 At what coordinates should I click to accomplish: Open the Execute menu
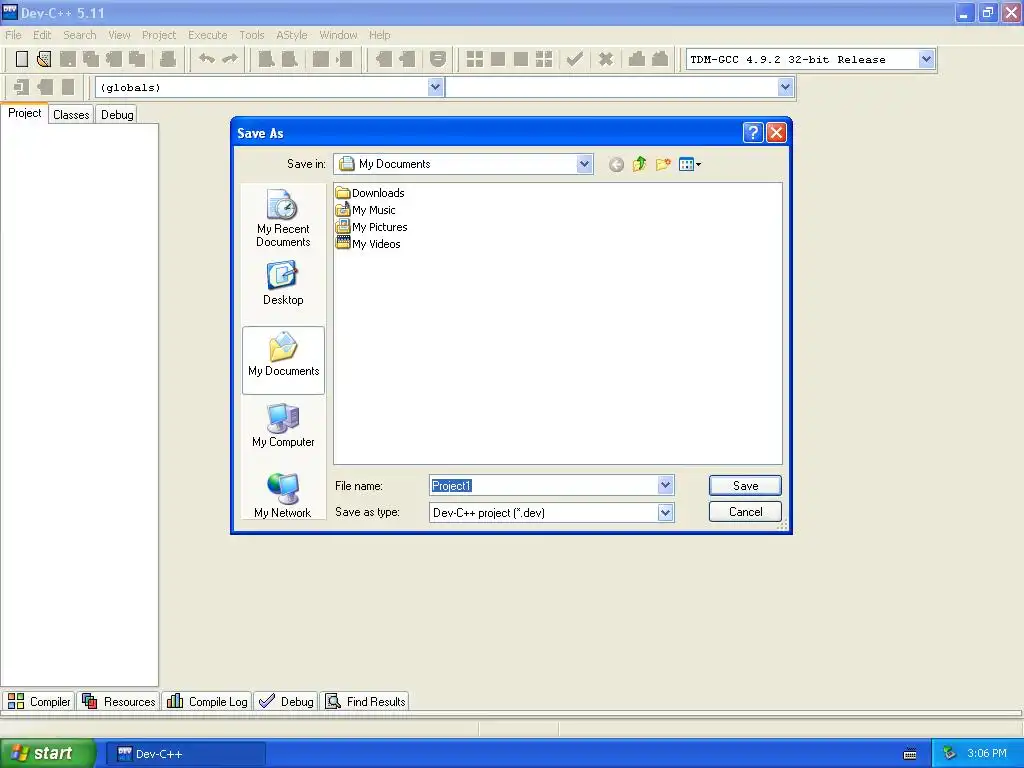point(208,35)
